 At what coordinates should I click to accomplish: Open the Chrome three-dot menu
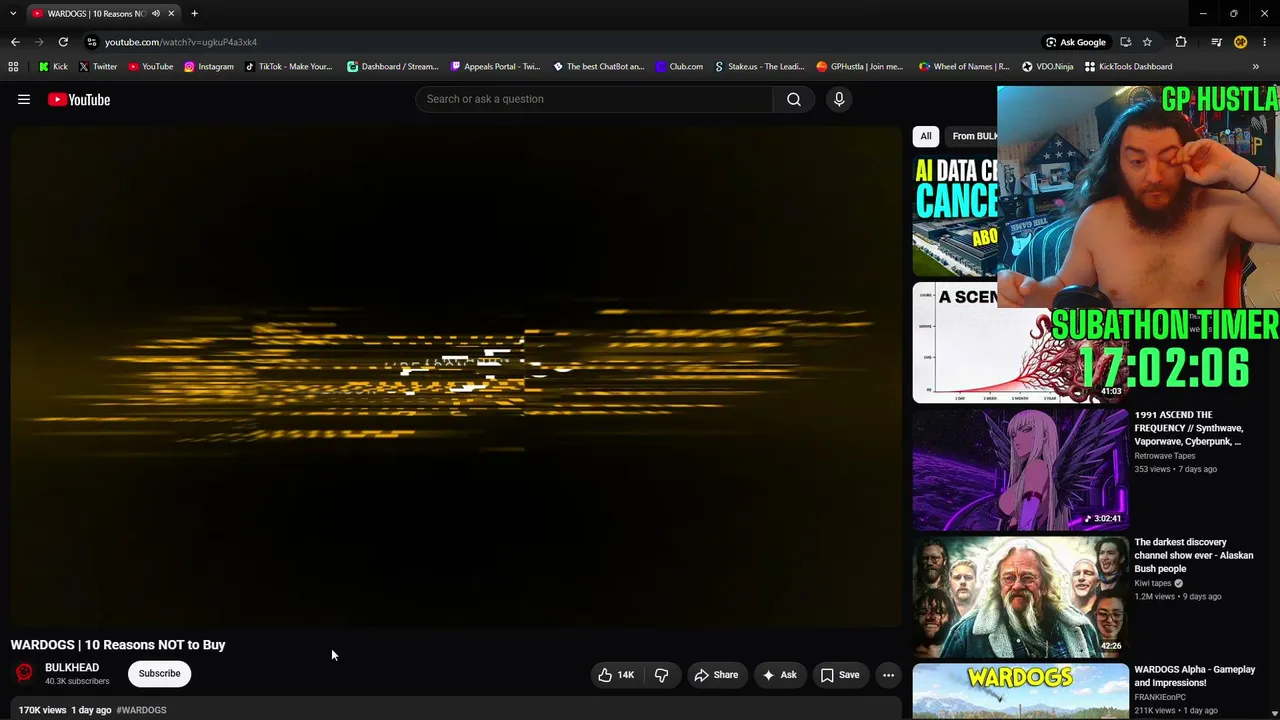point(1265,42)
